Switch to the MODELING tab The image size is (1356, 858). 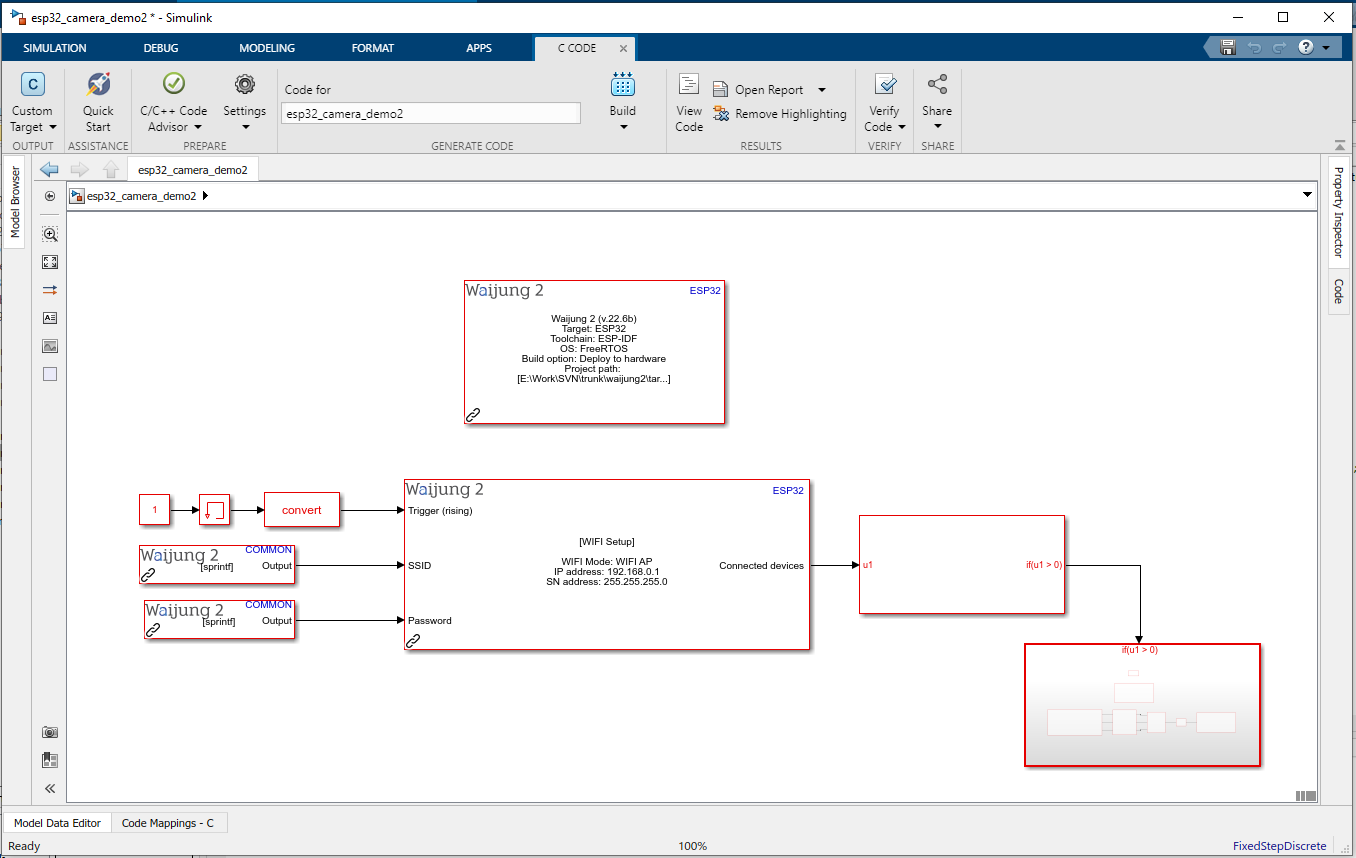click(267, 48)
